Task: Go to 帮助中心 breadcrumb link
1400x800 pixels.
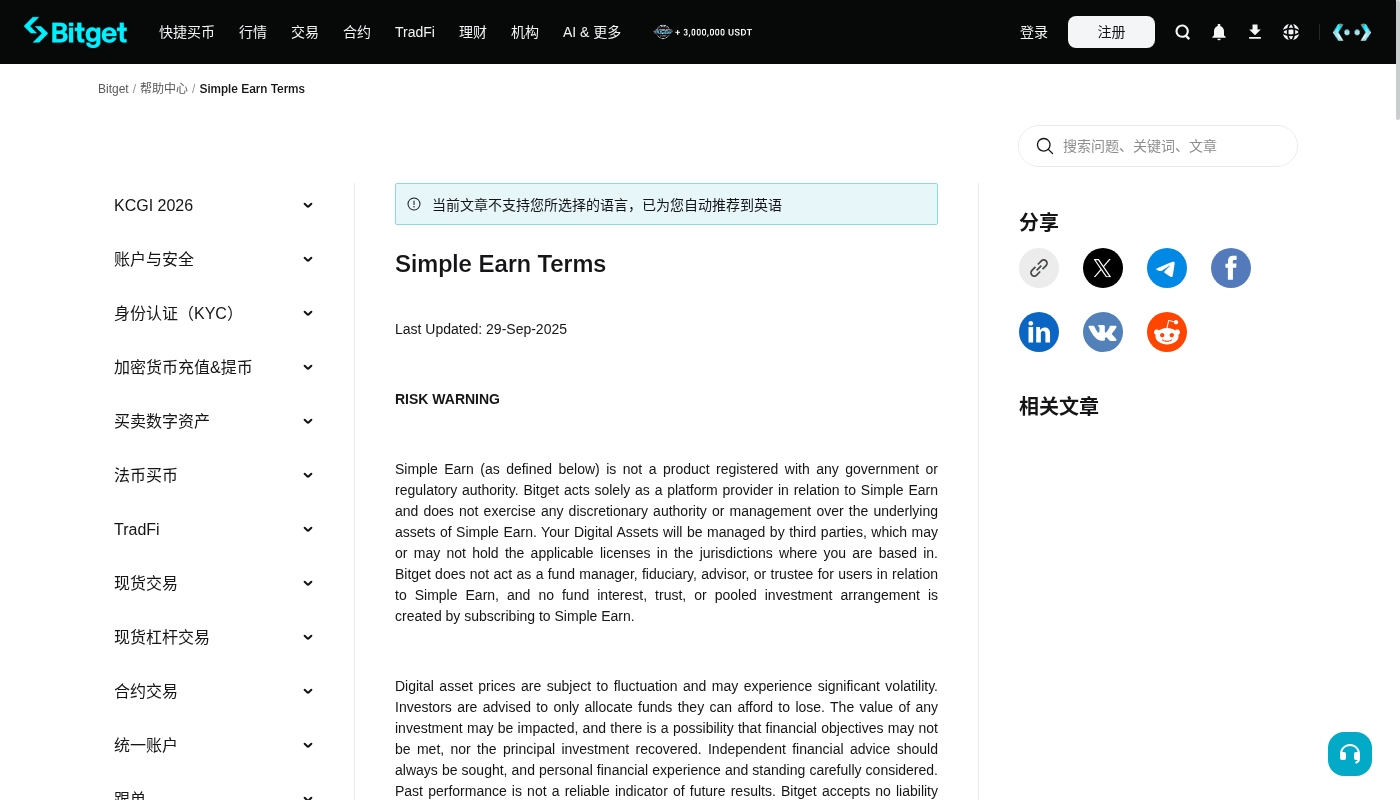Action: (164, 89)
